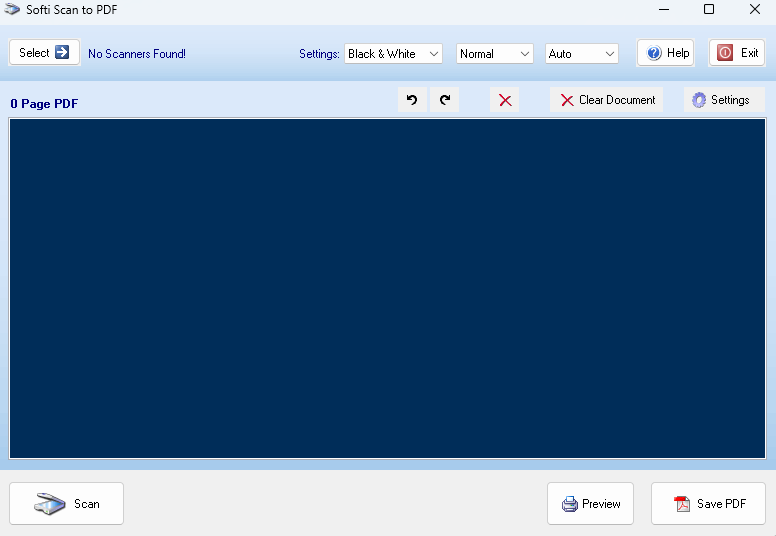
Task: Minimize the Softi Scan to PDF window
Action: point(663,10)
